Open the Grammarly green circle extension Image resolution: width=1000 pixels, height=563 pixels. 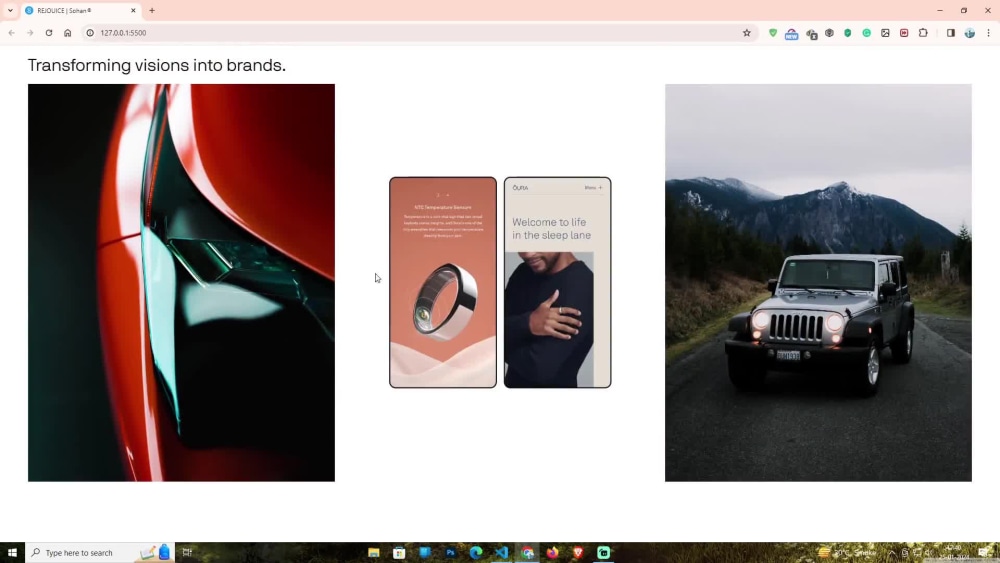tap(866, 33)
